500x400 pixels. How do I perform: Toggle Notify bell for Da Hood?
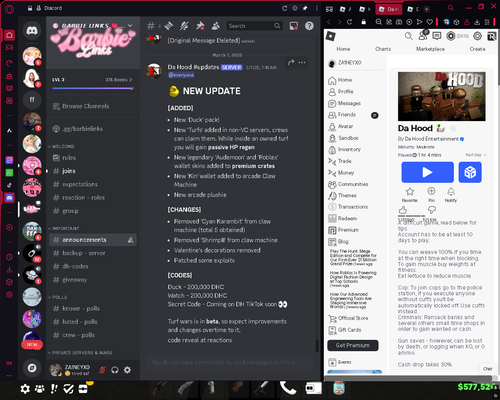pos(451,195)
